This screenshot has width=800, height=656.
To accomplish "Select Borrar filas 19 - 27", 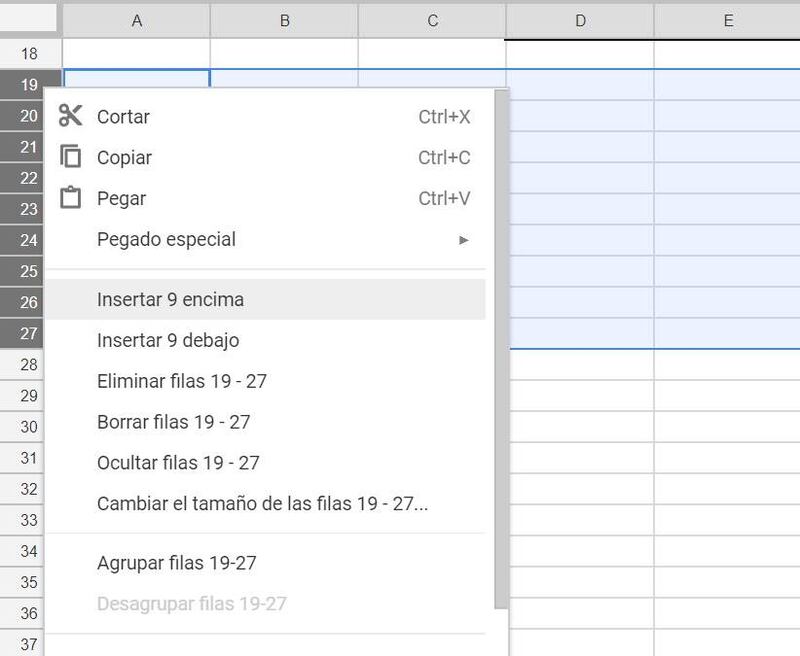I will (x=173, y=422).
